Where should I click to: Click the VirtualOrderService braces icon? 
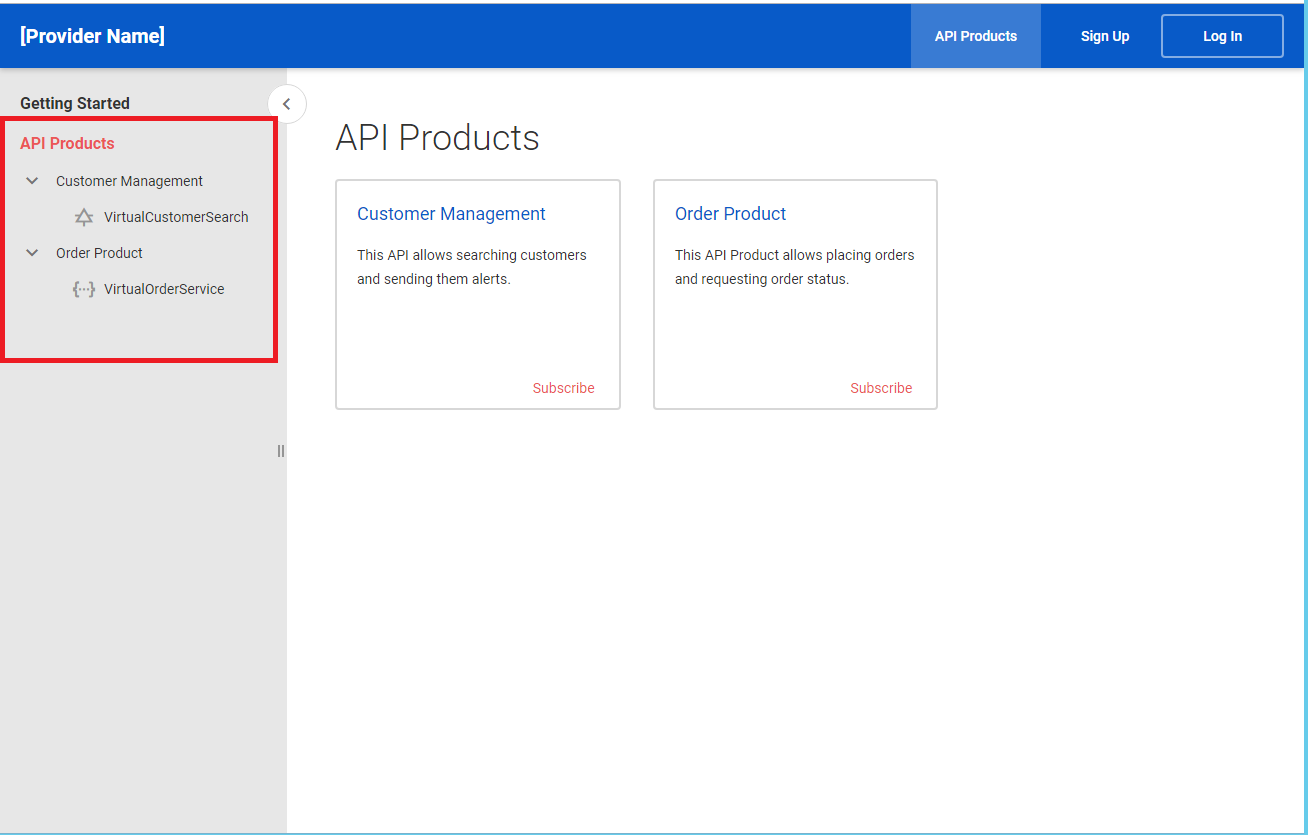(x=84, y=289)
